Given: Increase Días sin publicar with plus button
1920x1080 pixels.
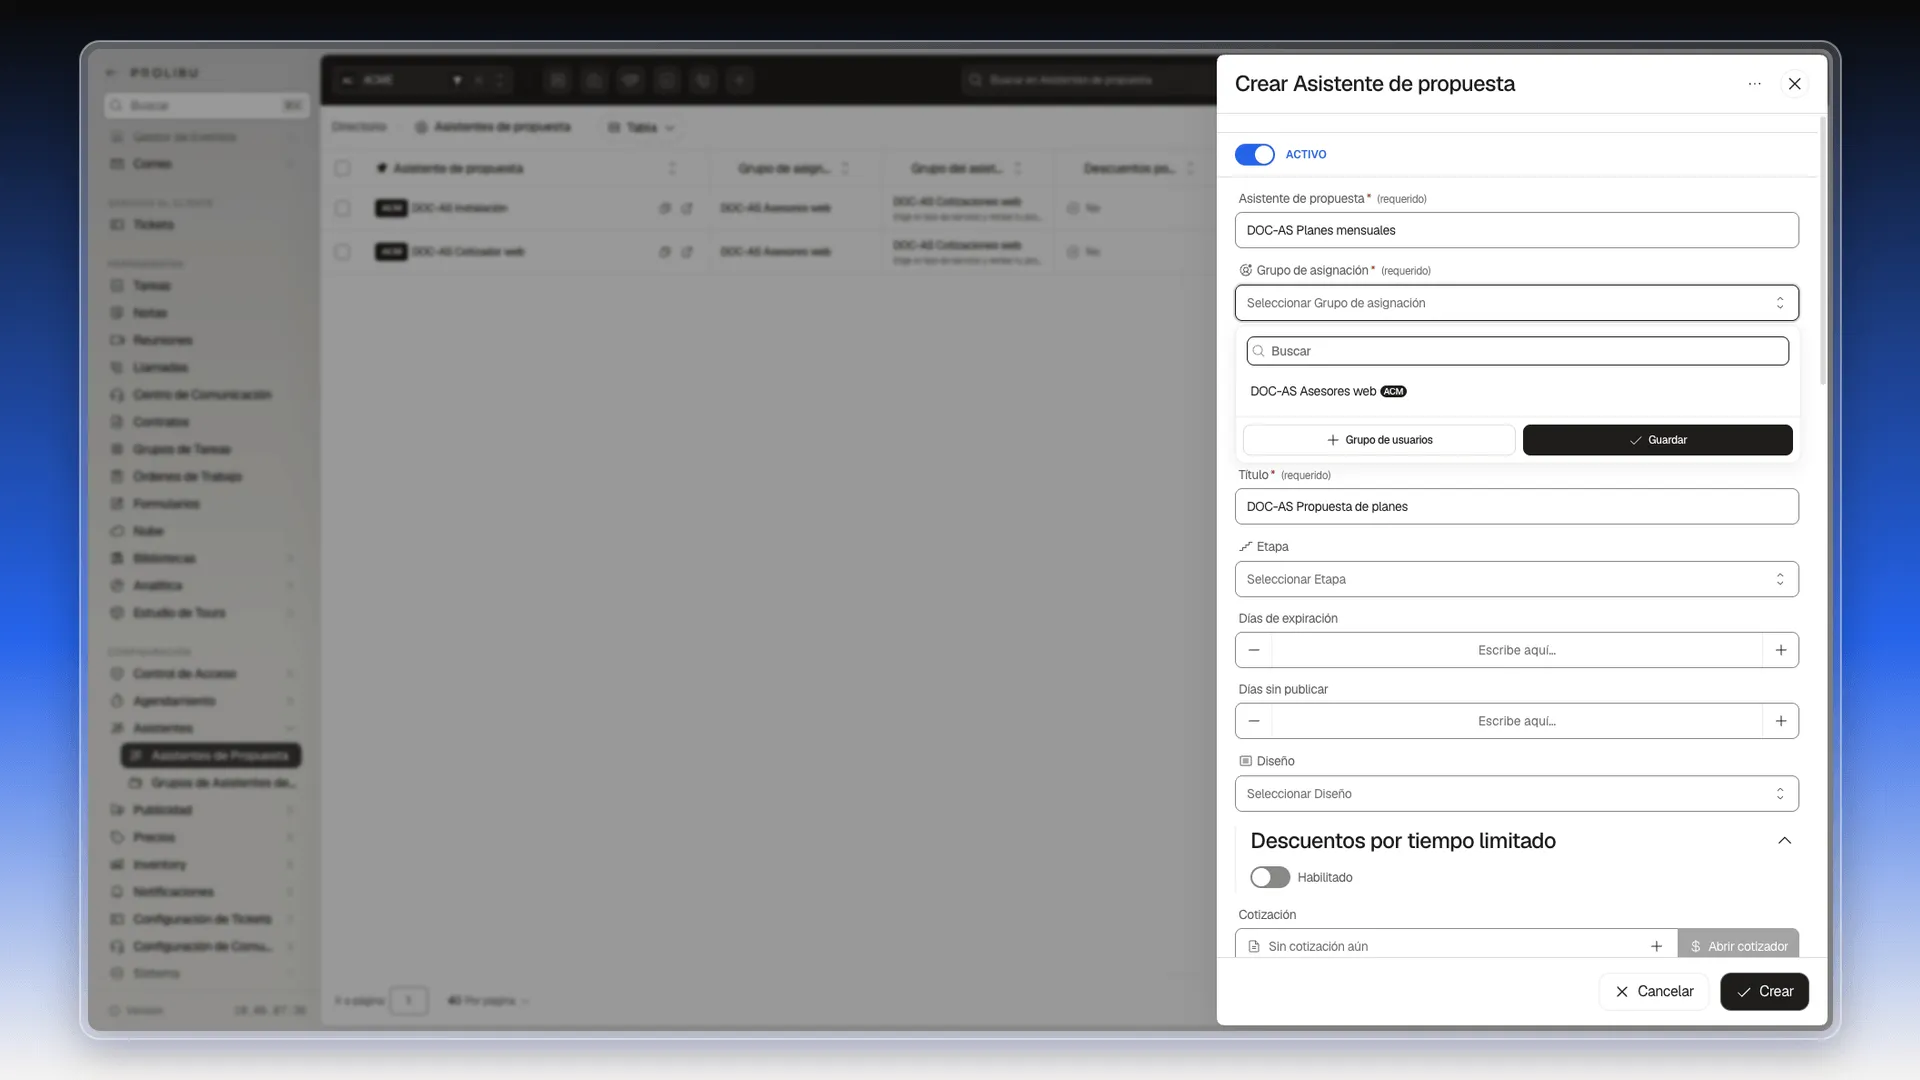Looking at the screenshot, I should pos(1781,721).
